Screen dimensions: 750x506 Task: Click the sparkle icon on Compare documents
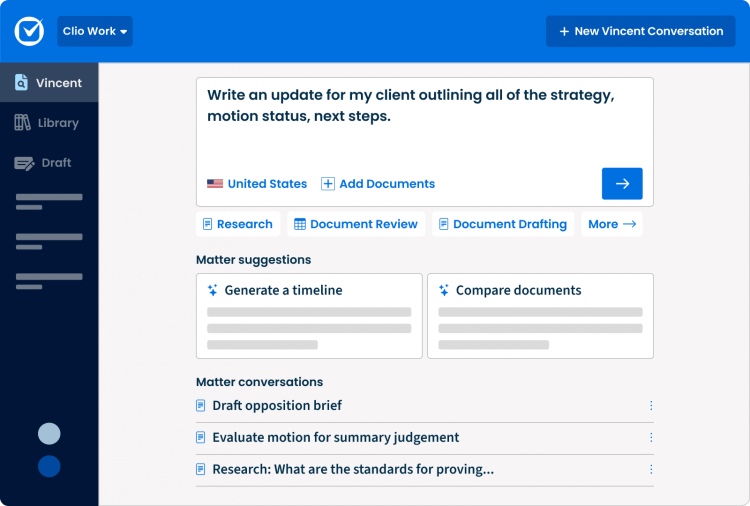pyautogui.click(x=444, y=290)
